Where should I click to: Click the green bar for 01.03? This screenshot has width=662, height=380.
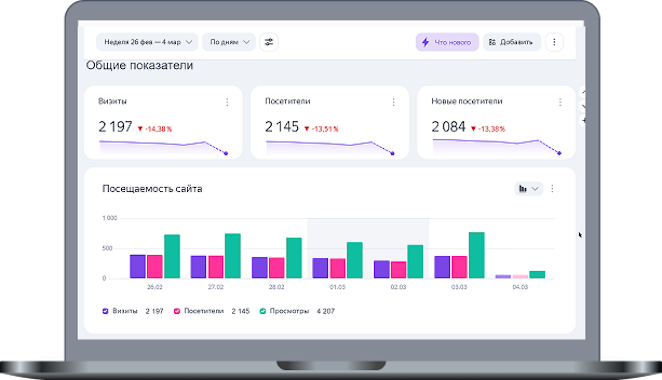(x=355, y=260)
